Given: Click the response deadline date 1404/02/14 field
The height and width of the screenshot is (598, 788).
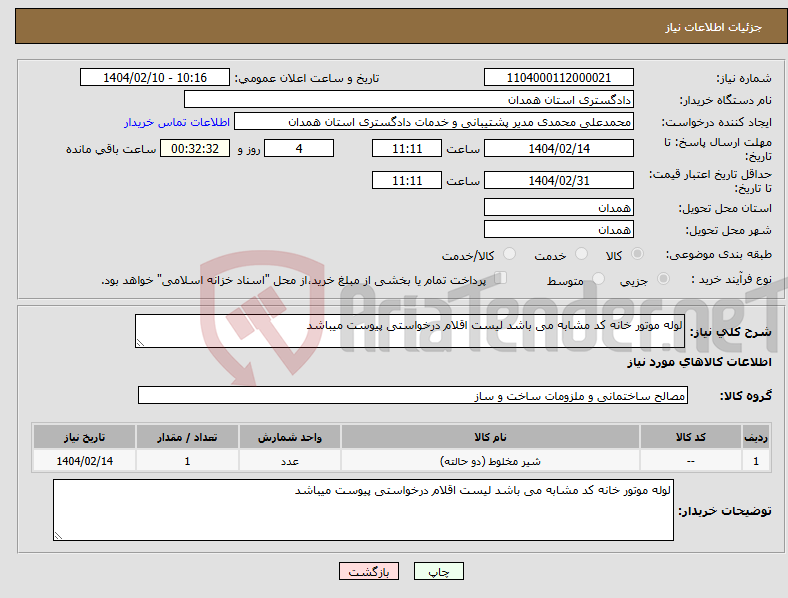Looking at the screenshot, I should tap(558, 149).
